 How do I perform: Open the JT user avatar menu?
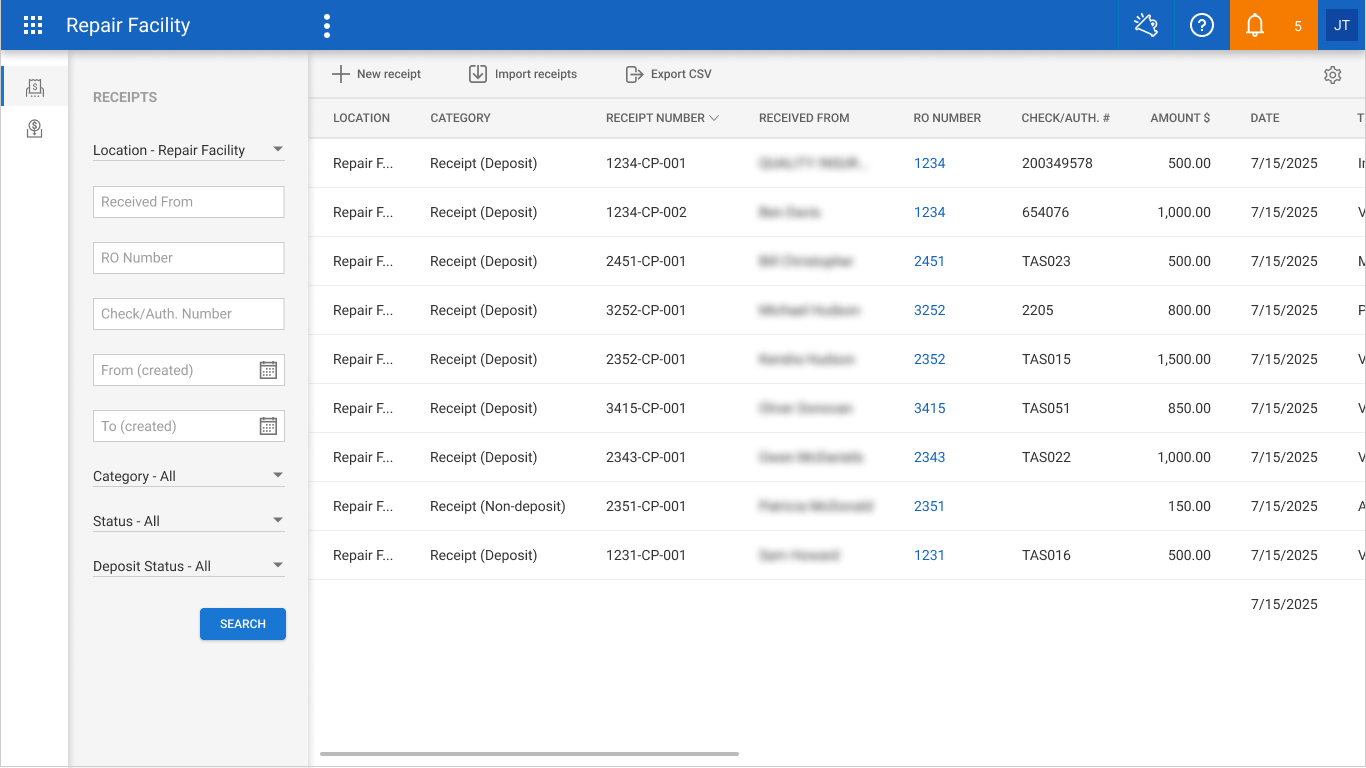1342,26
